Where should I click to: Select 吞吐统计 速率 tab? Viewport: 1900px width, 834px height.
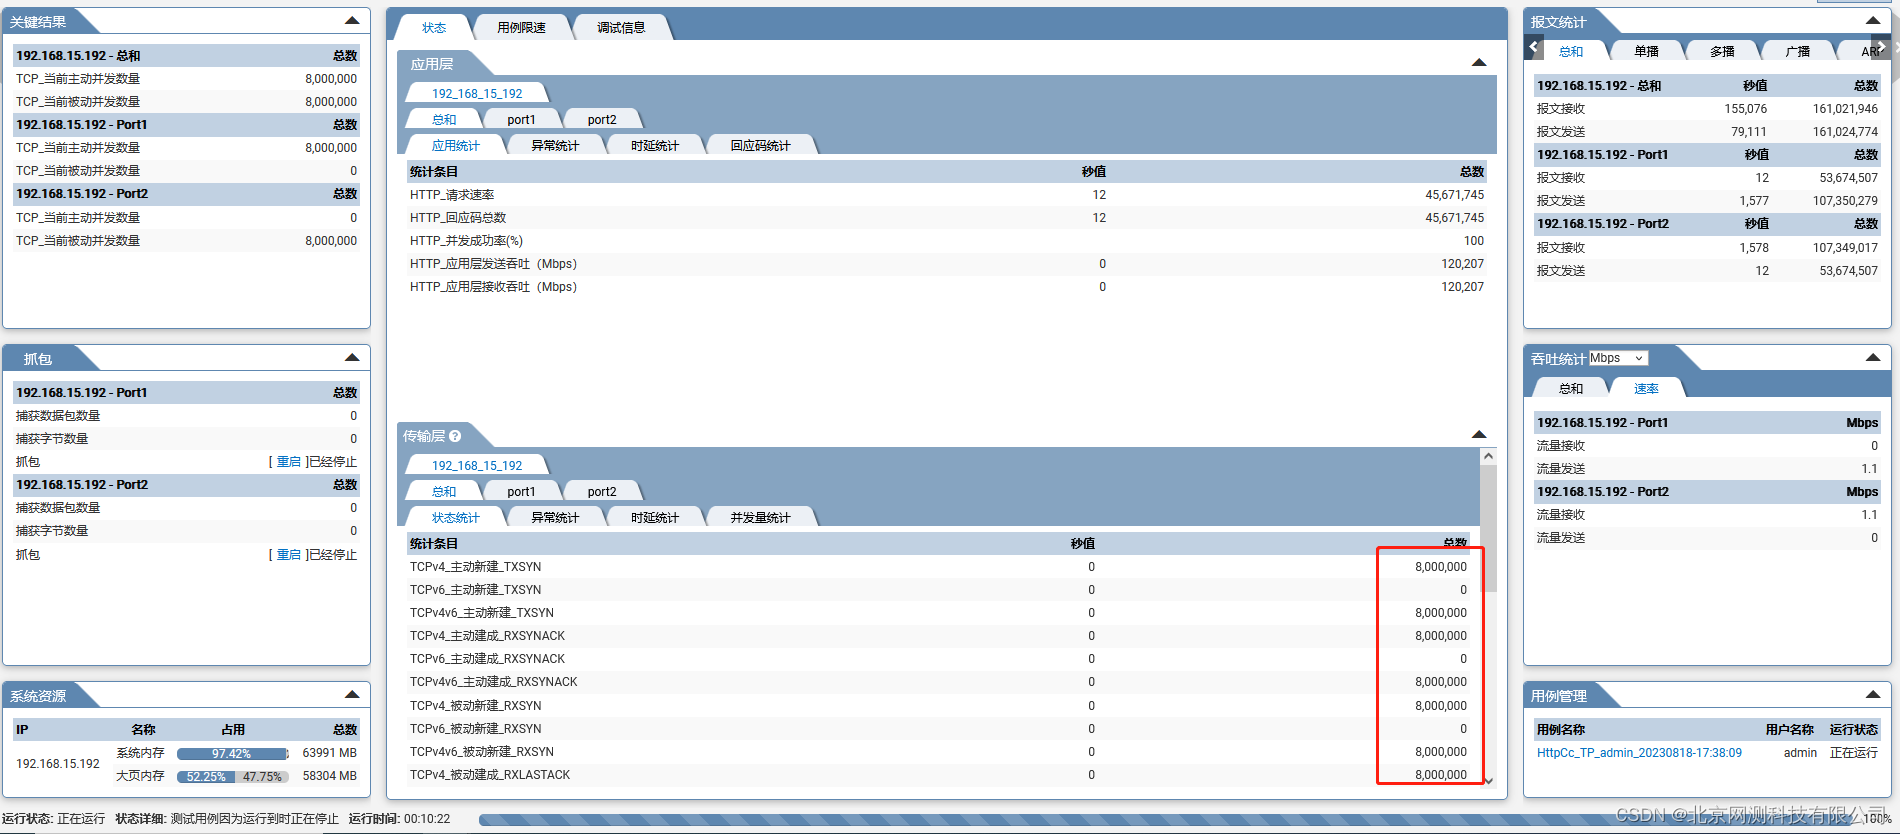point(1646,389)
